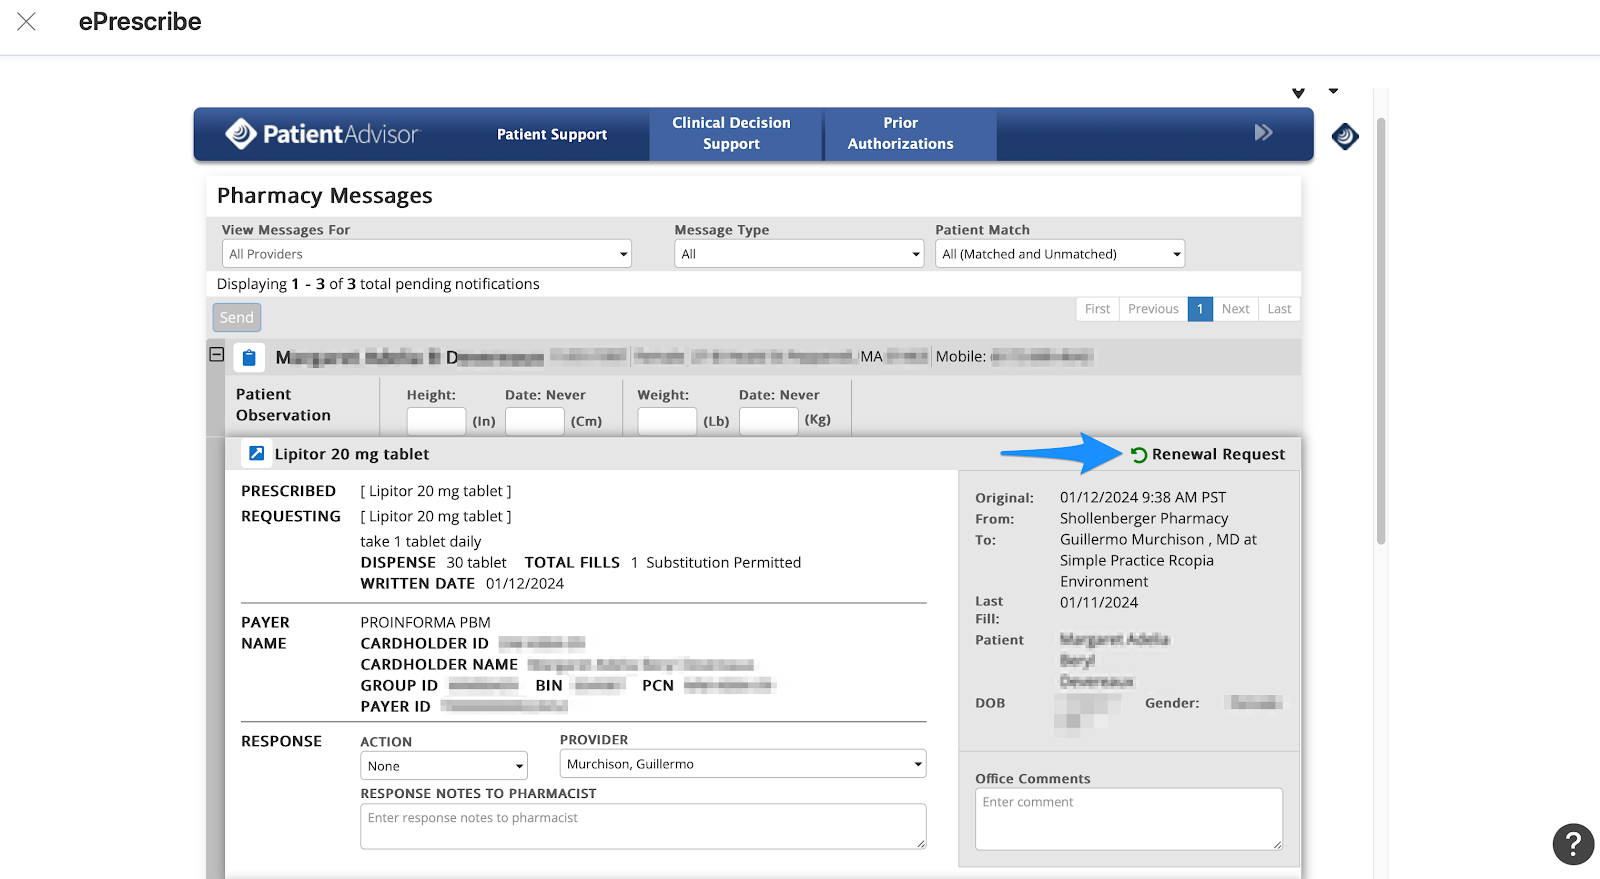The height and width of the screenshot is (879, 1600).
Task: Open the Patient Support tab
Action: [x=552, y=134]
